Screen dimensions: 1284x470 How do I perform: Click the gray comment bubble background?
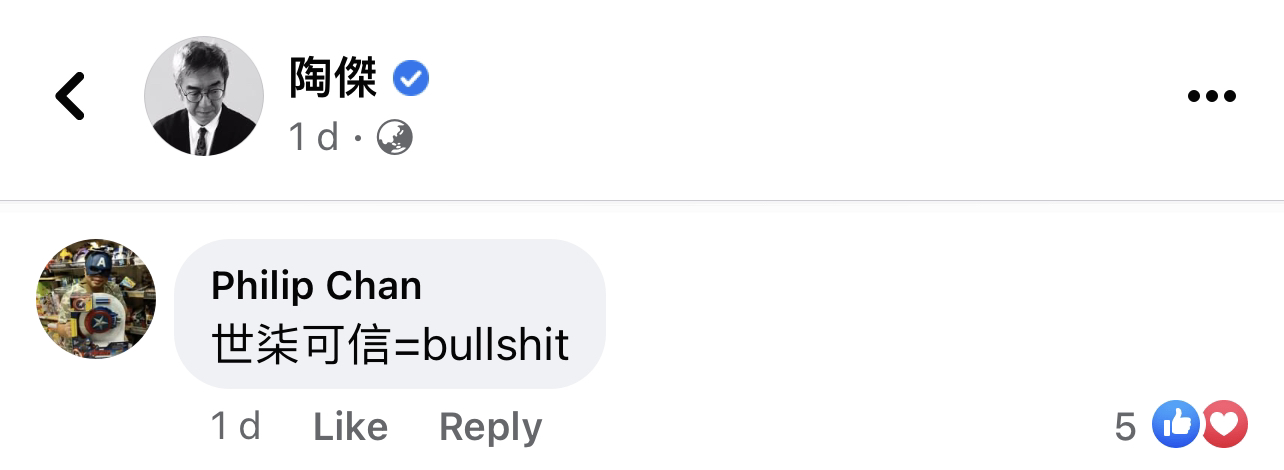click(390, 314)
